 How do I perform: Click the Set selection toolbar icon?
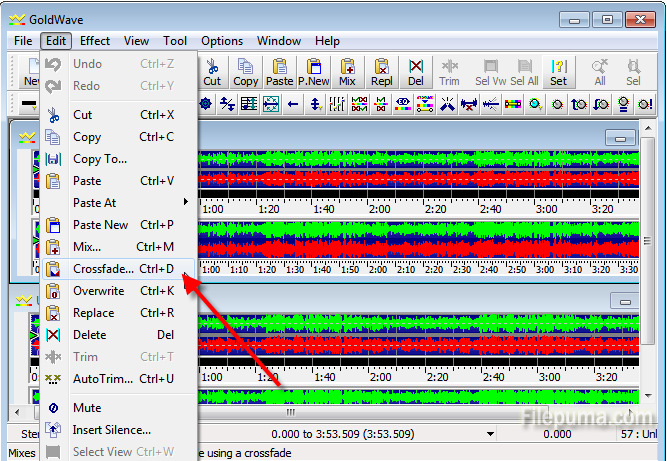558,71
